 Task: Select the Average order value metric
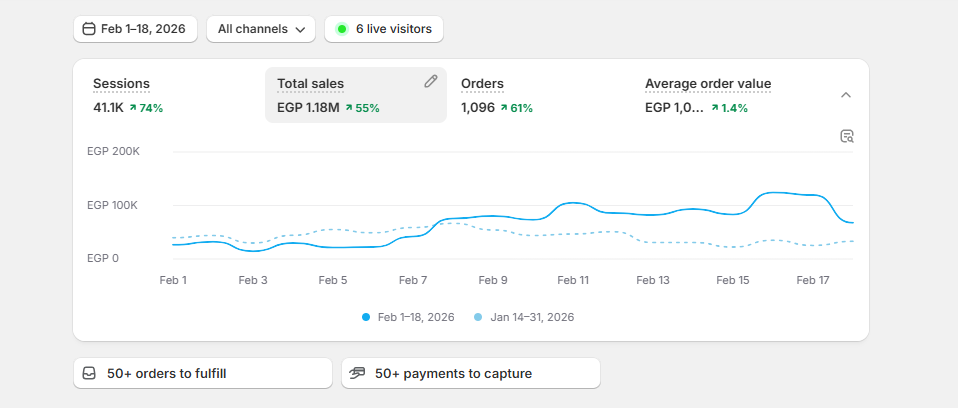pos(708,84)
